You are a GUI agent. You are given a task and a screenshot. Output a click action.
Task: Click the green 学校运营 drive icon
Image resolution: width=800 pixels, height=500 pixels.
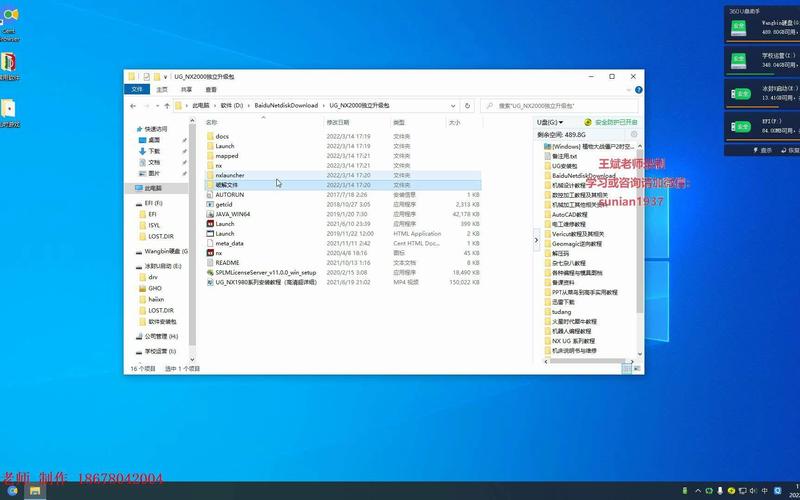point(738,60)
